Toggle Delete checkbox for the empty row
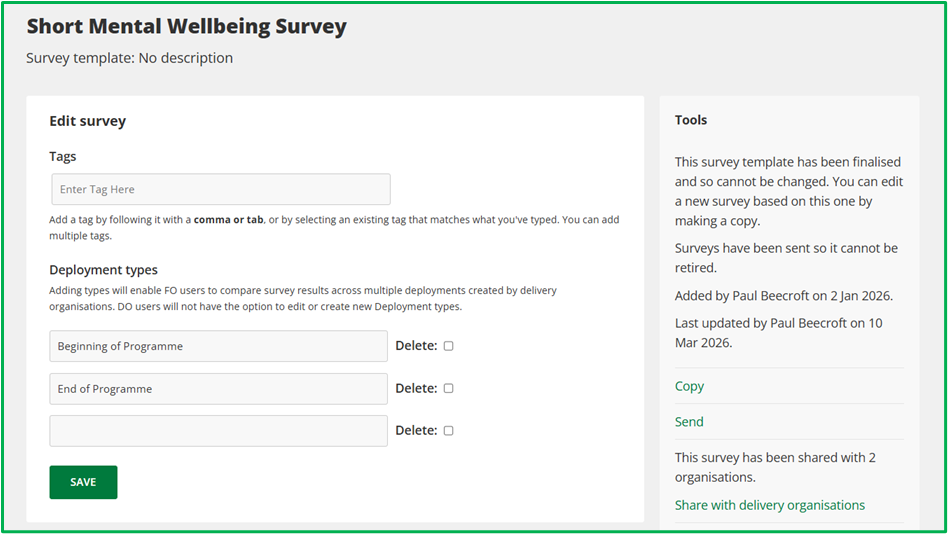This screenshot has height=534, width=948. 448,431
